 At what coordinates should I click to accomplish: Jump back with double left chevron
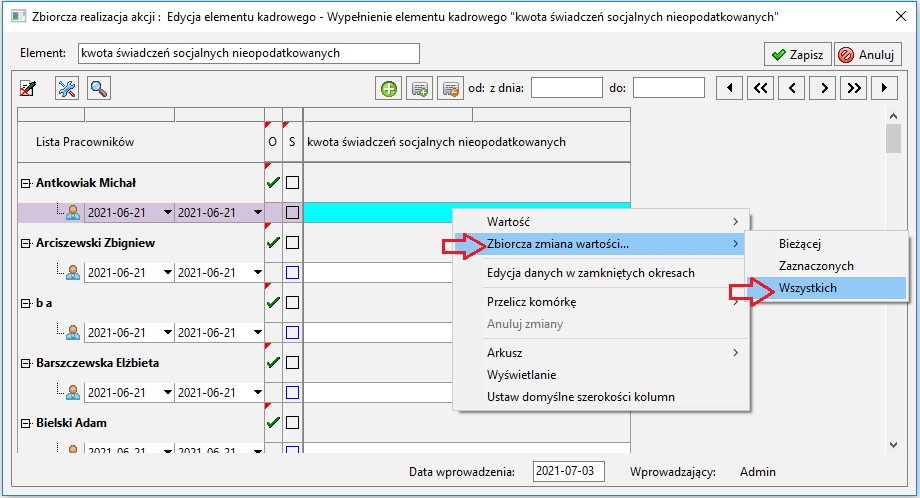[760, 89]
